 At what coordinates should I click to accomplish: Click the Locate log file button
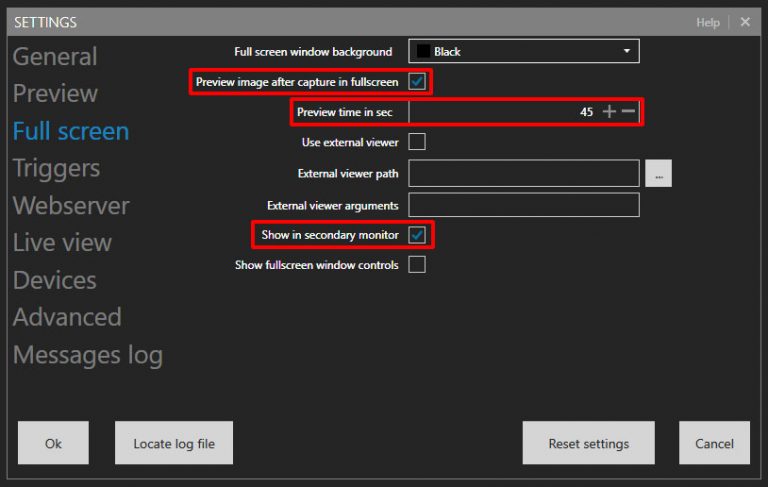pos(174,443)
